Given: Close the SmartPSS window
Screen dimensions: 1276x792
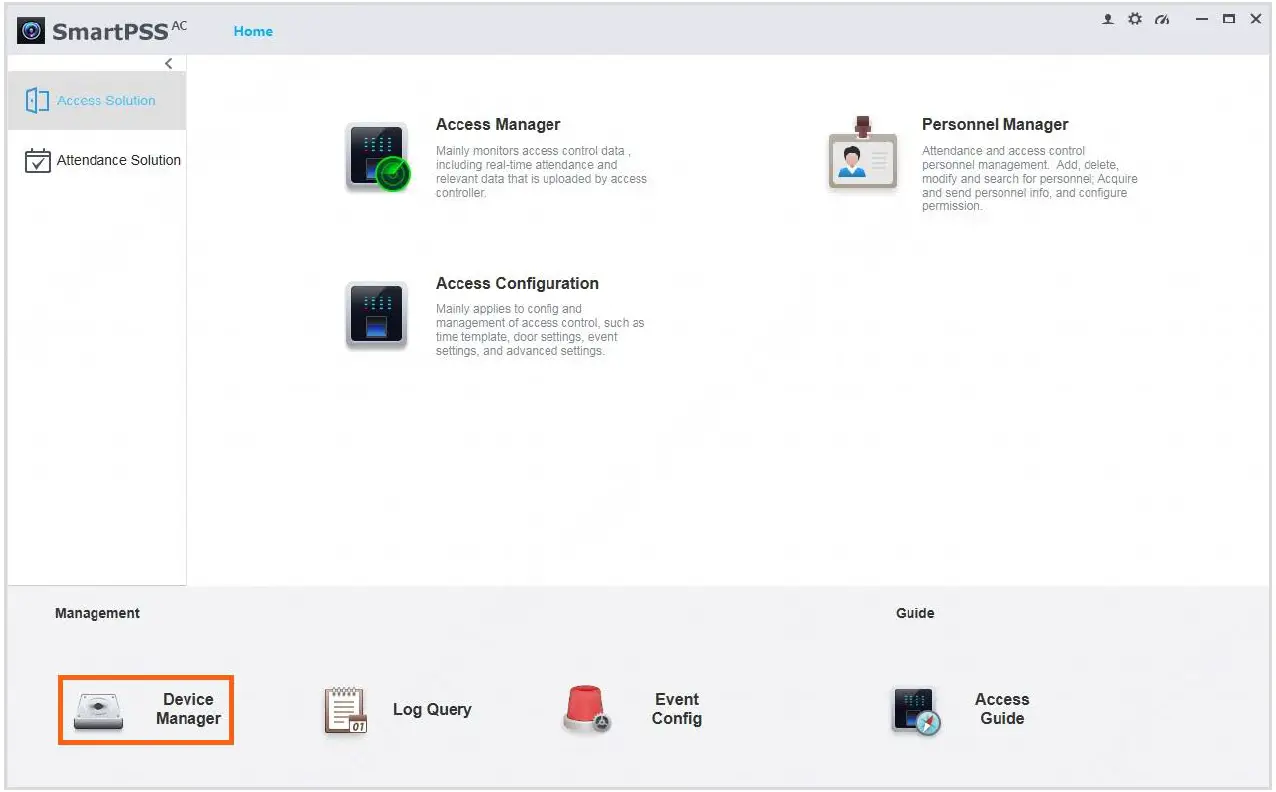Looking at the screenshot, I should [x=1256, y=19].
